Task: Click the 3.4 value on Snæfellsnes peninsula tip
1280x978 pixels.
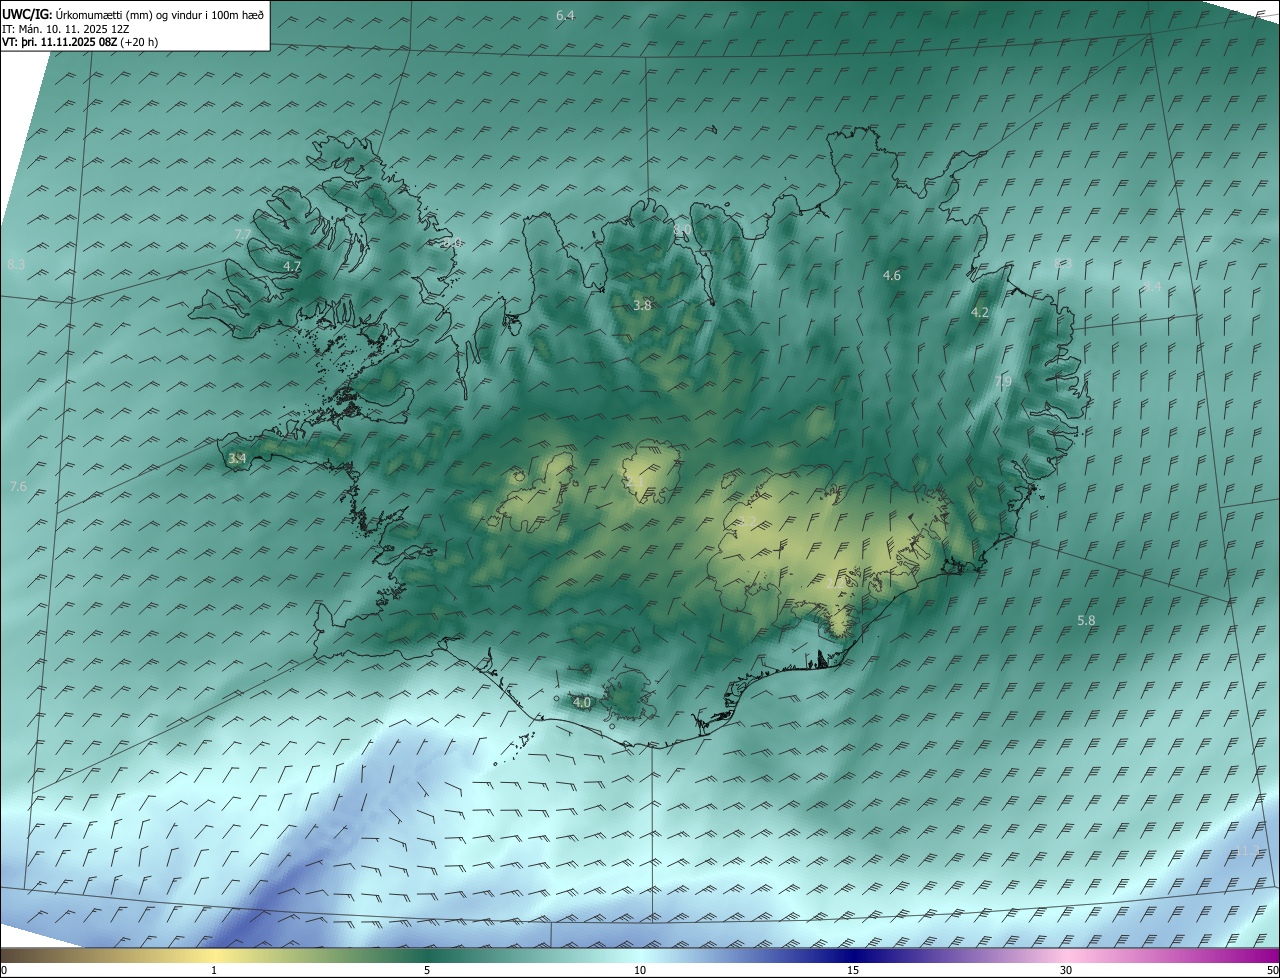Action: (237, 459)
